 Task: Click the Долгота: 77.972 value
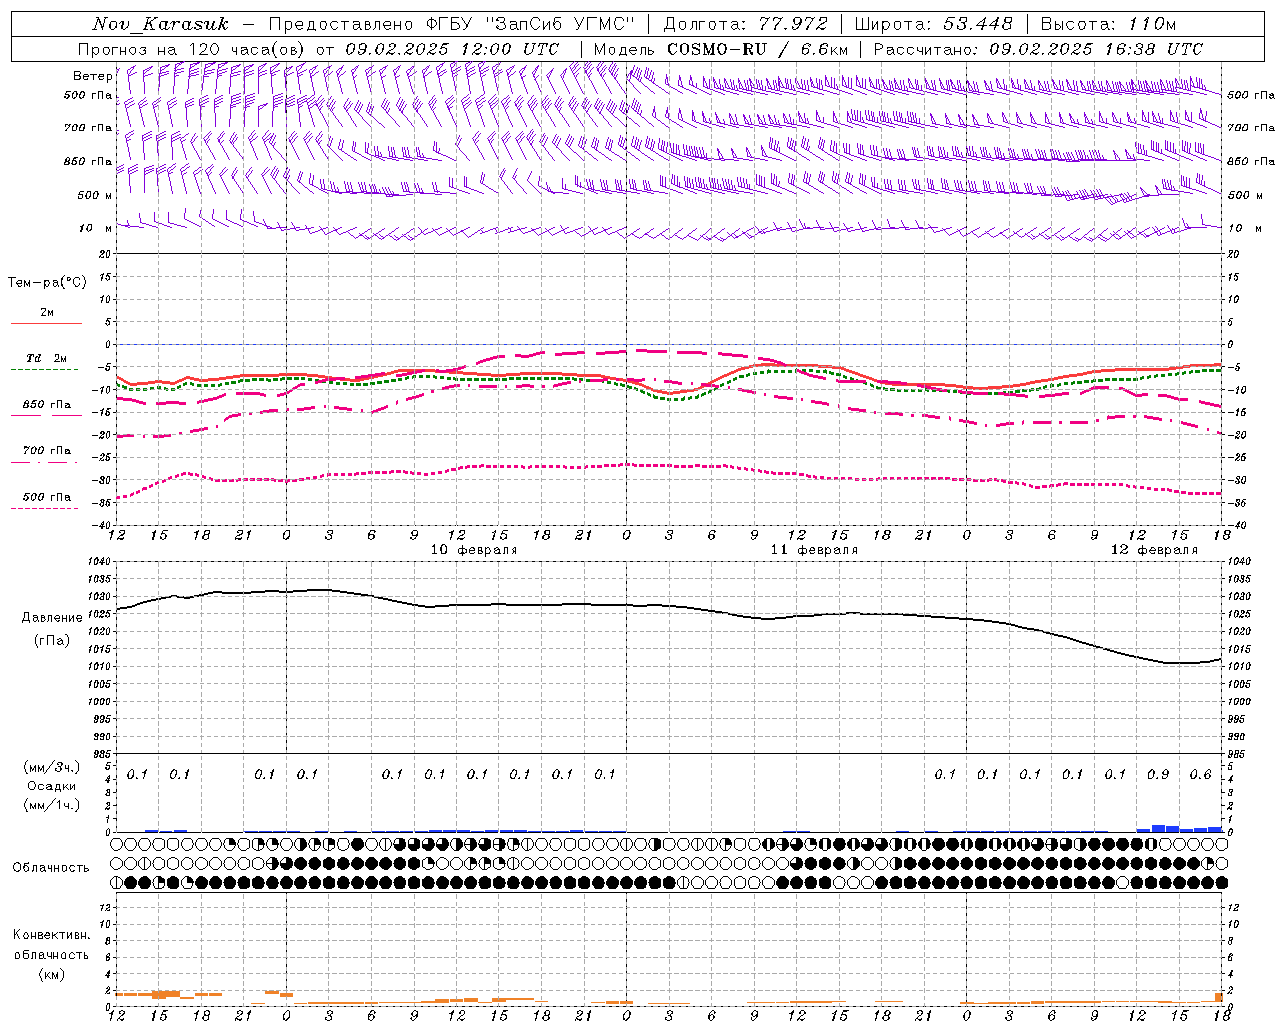tap(745, 24)
